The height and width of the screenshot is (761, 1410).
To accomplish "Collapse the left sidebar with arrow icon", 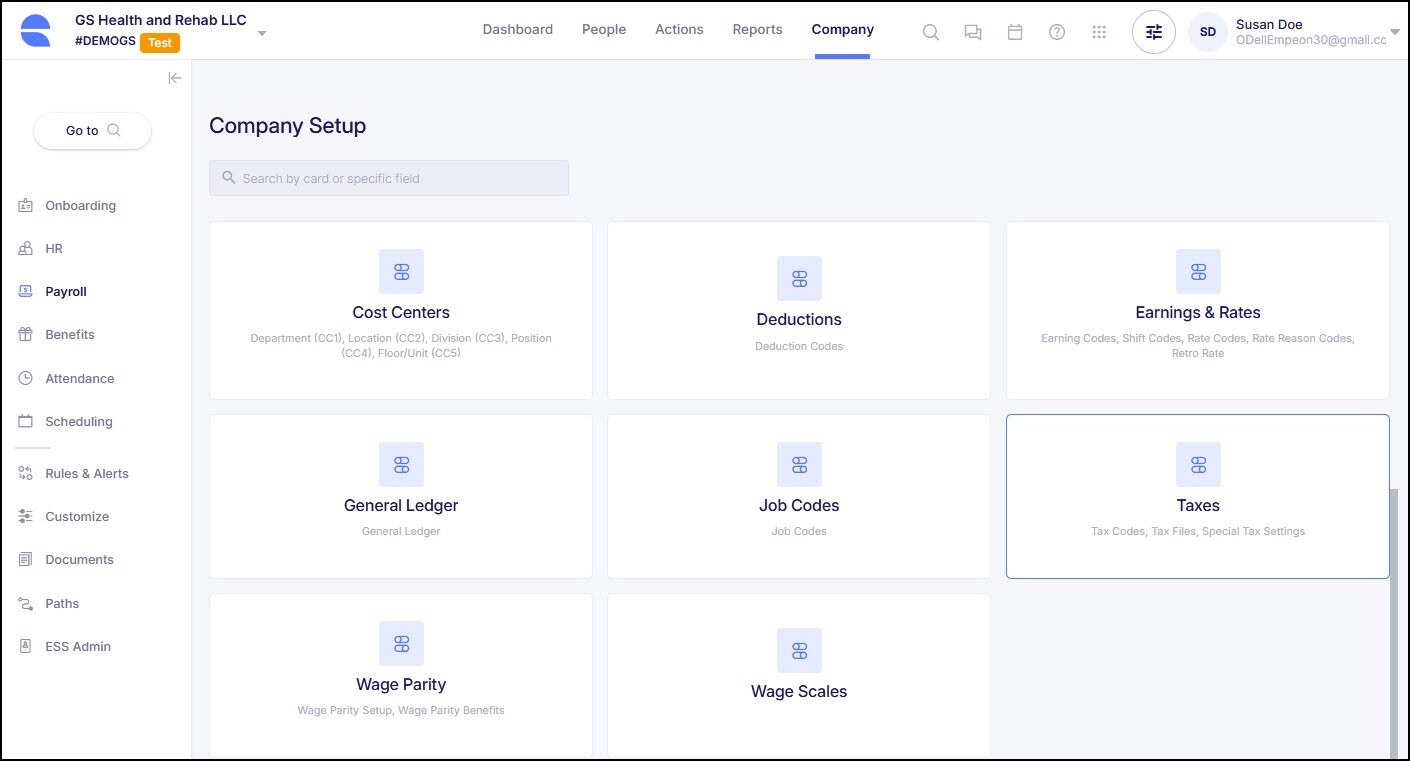I will coord(174,78).
